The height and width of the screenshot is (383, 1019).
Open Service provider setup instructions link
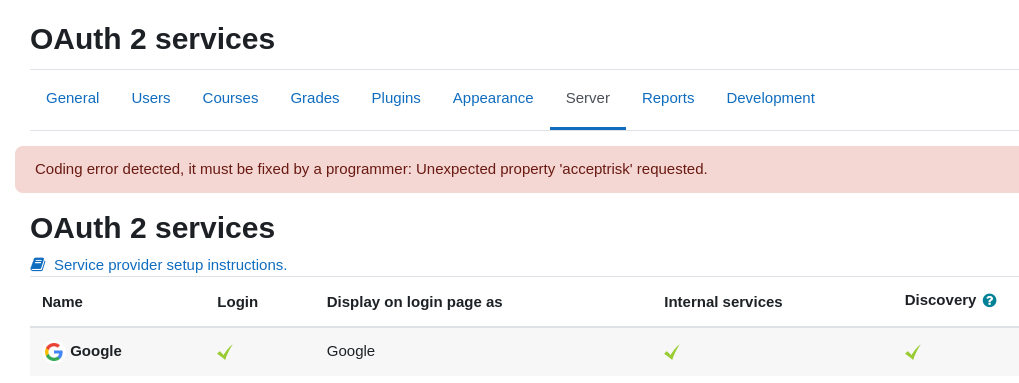(170, 265)
